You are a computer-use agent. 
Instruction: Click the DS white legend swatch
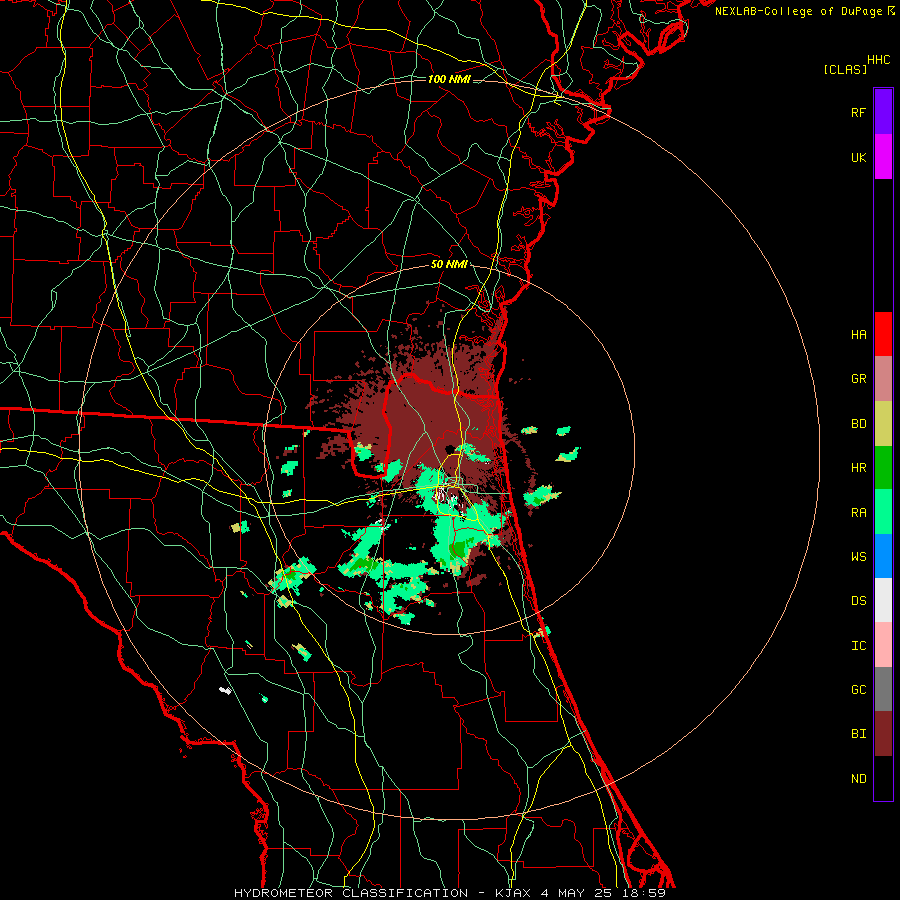[x=883, y=600]
